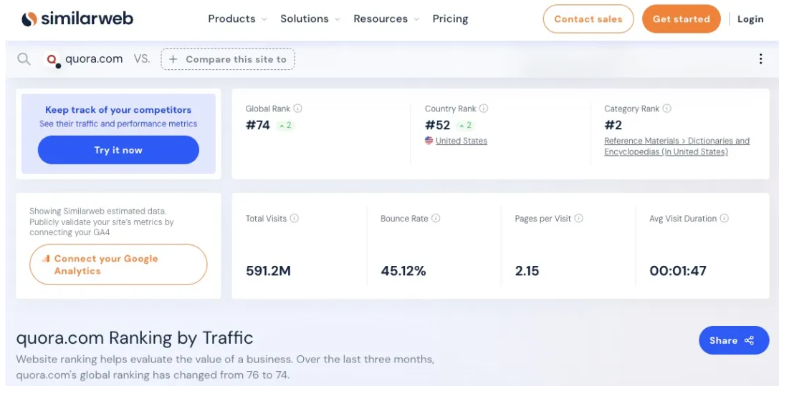Viewport: 787px width, 403px height.
Task: Expand the Products dropdown menu
Action: [237, 19]
